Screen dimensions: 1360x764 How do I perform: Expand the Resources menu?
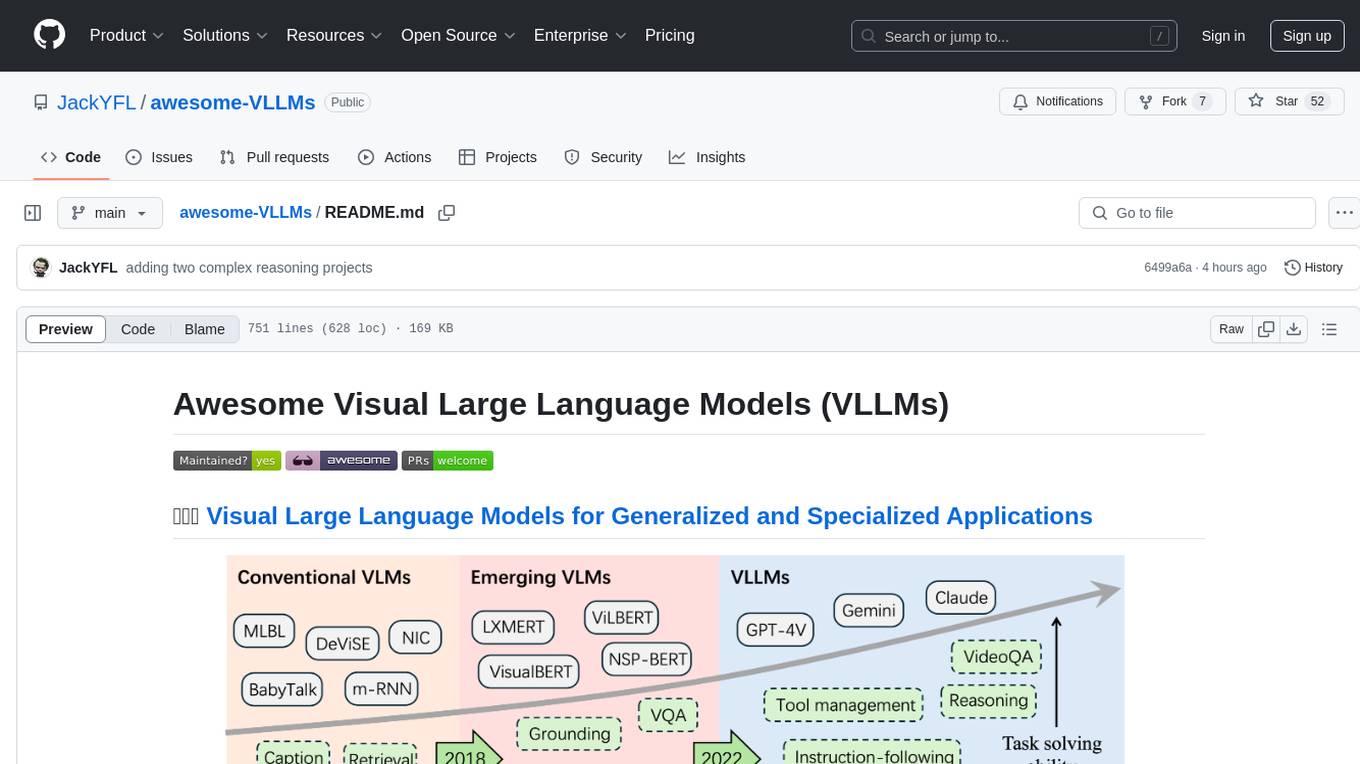pyautogui.click(x=334, y=35)
